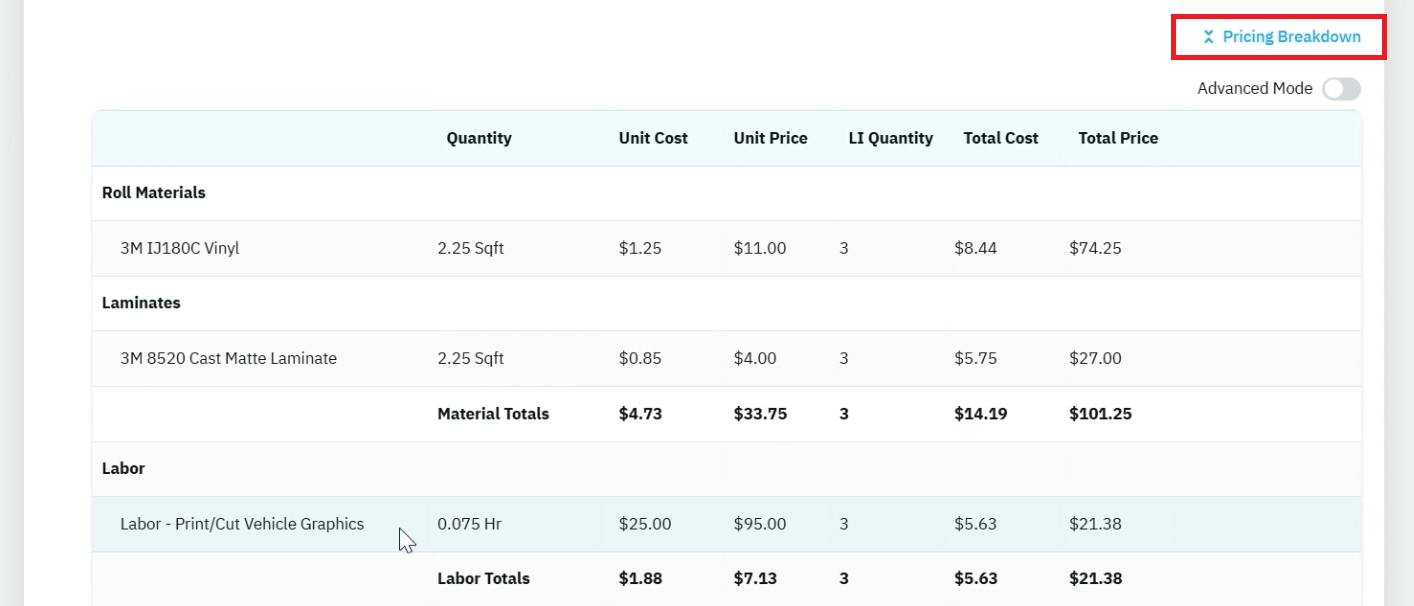This screenshot has width=1414, height=606.
Task: Click the Unit Cost column header
Action: [x=653, y=138]
